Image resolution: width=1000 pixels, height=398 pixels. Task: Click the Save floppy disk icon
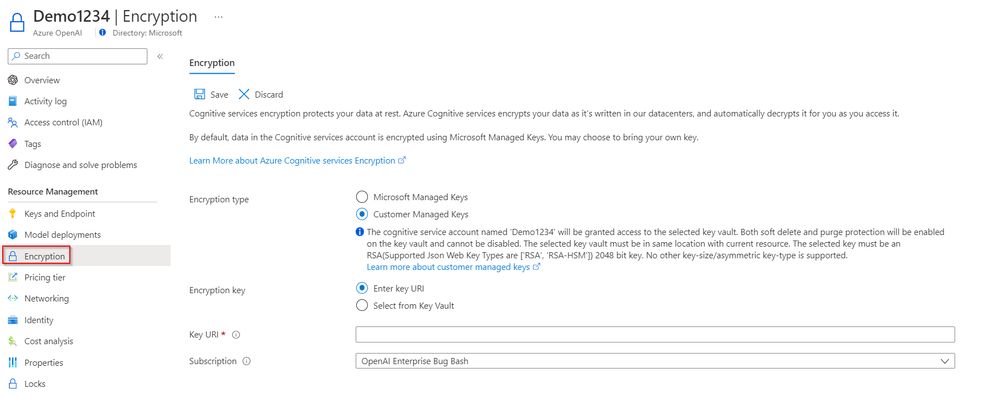(200, 94)
